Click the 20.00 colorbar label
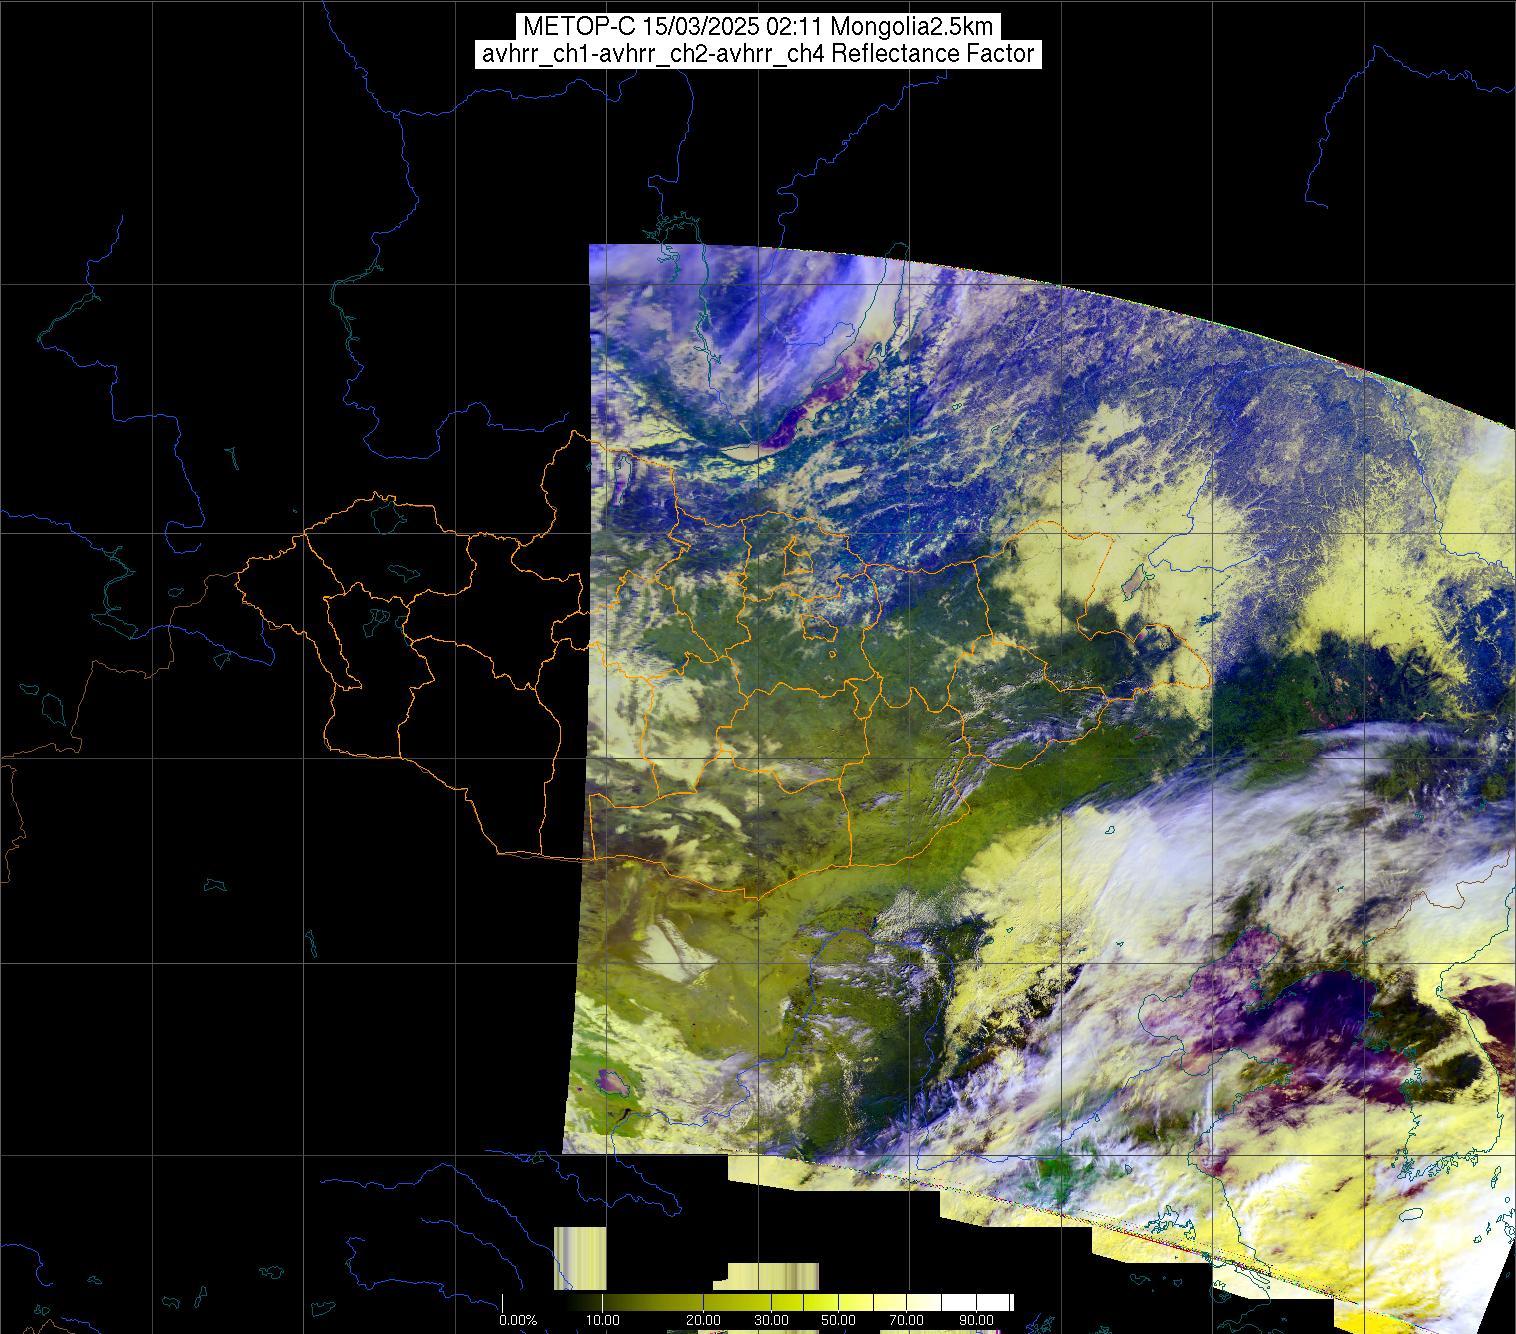This screenshot has height=1334, width=1516. (703, 1320)
